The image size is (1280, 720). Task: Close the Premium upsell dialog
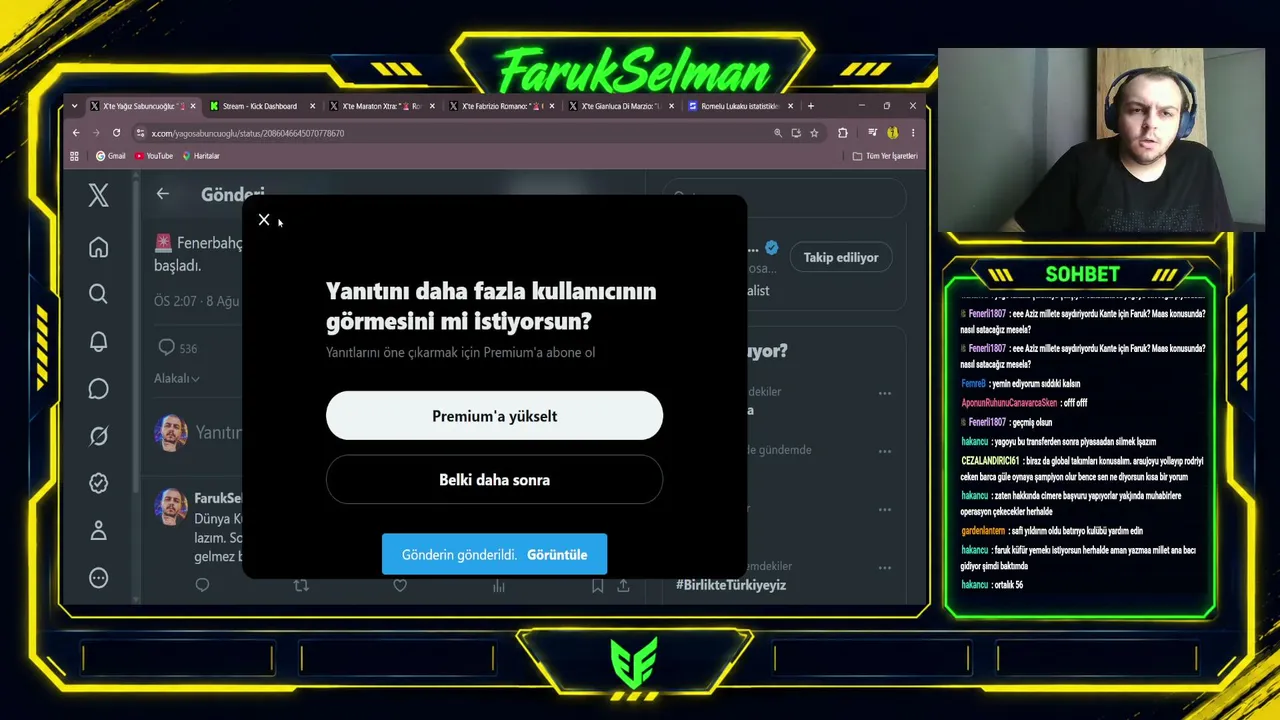pos(264,220)
